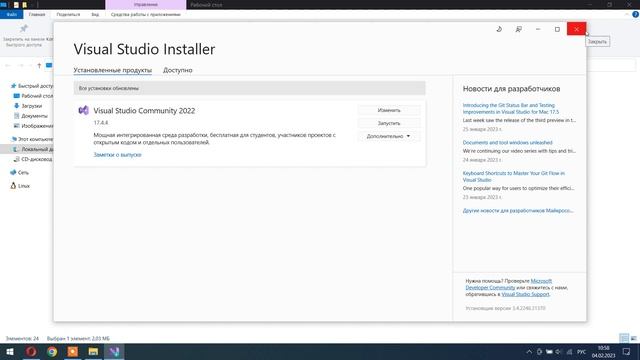Switch Explorer to details view icon
The image size is (640, 360).
click(x=624, y=338)
